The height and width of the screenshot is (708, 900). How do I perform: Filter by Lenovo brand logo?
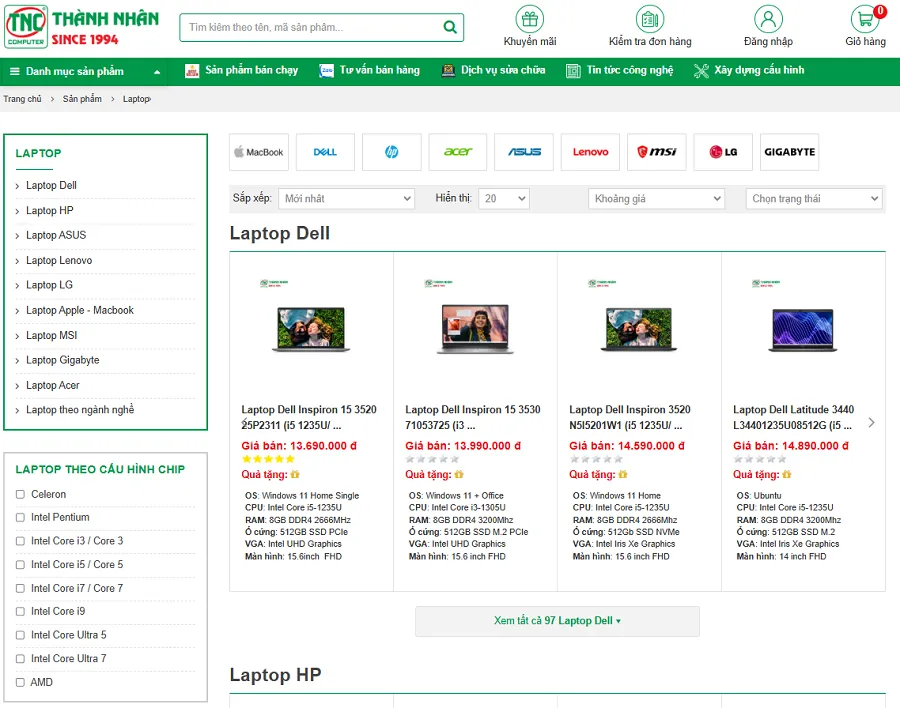pyautogui.click(x=591, y=152)
